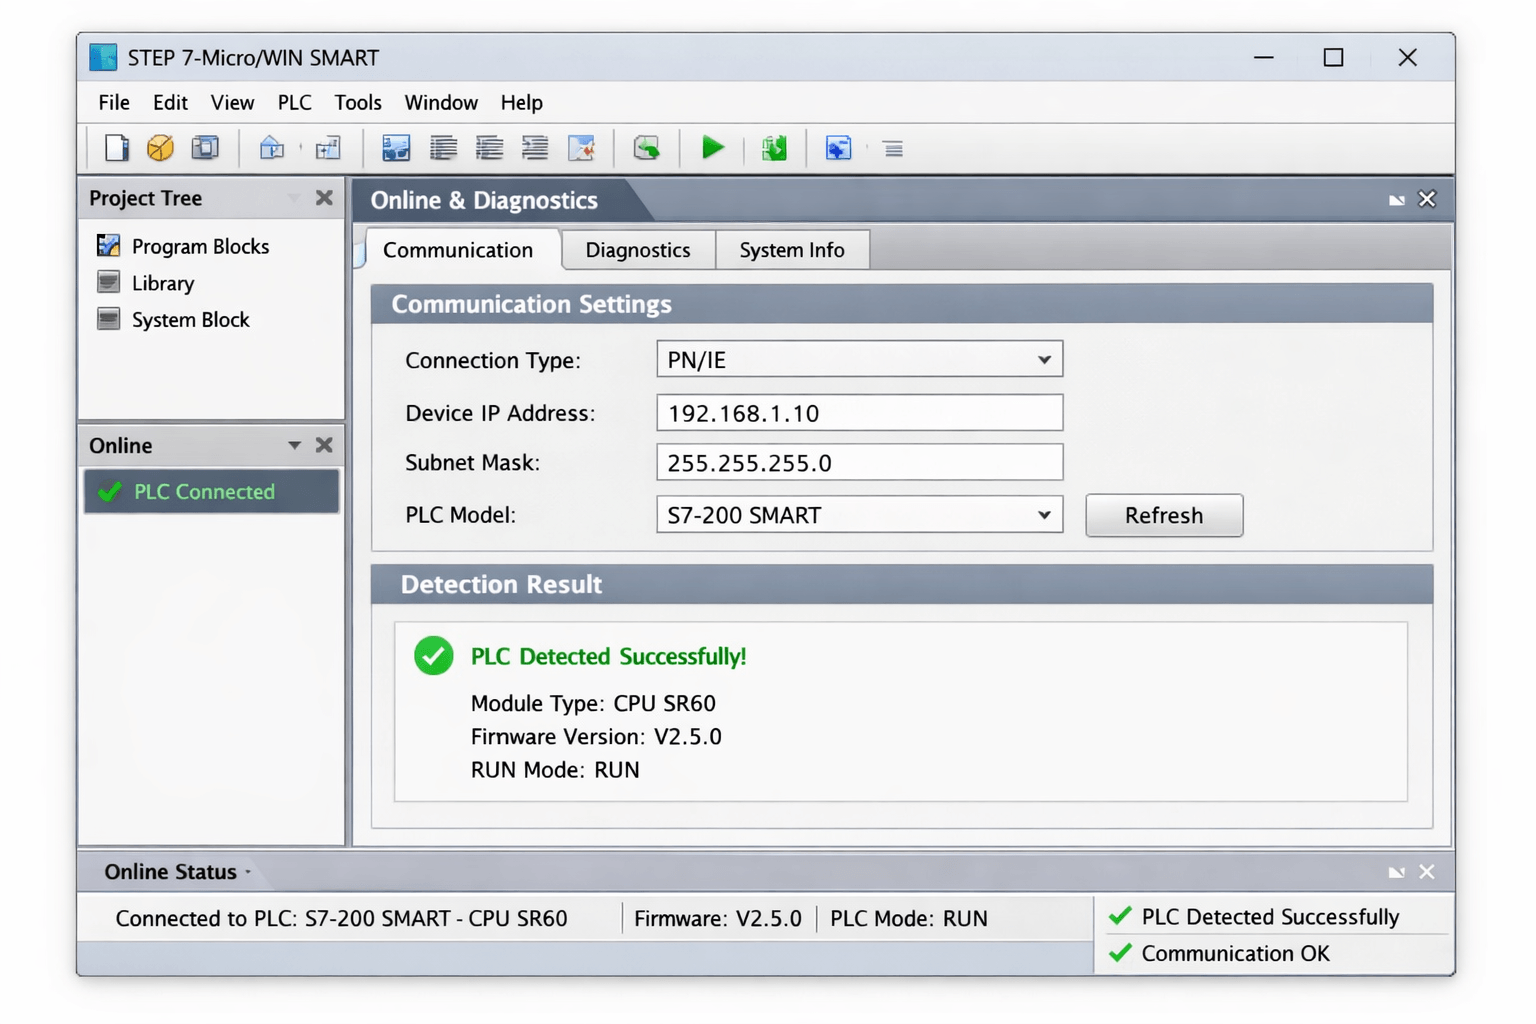Click the blue panel icon before the text-line icons
This screenshot has width=1536, height=1024.
396,148
